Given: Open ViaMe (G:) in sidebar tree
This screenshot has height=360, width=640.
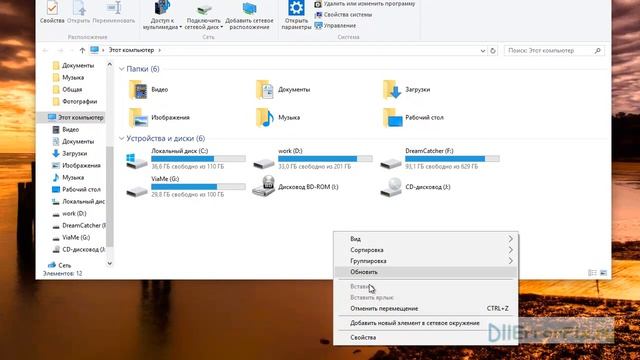Looking at the screenshot, I should coord(71,238).
